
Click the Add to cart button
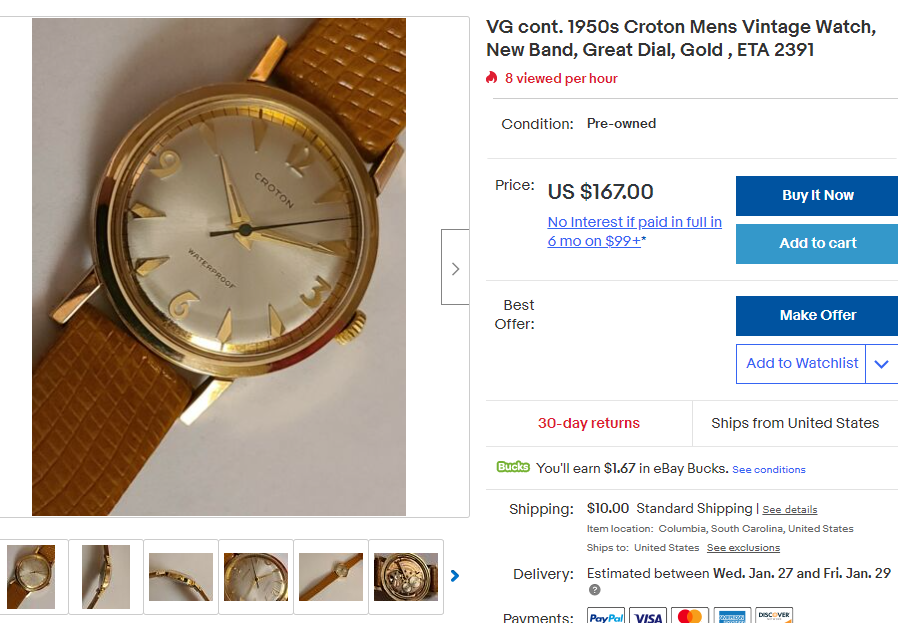(x=817, y=243)
